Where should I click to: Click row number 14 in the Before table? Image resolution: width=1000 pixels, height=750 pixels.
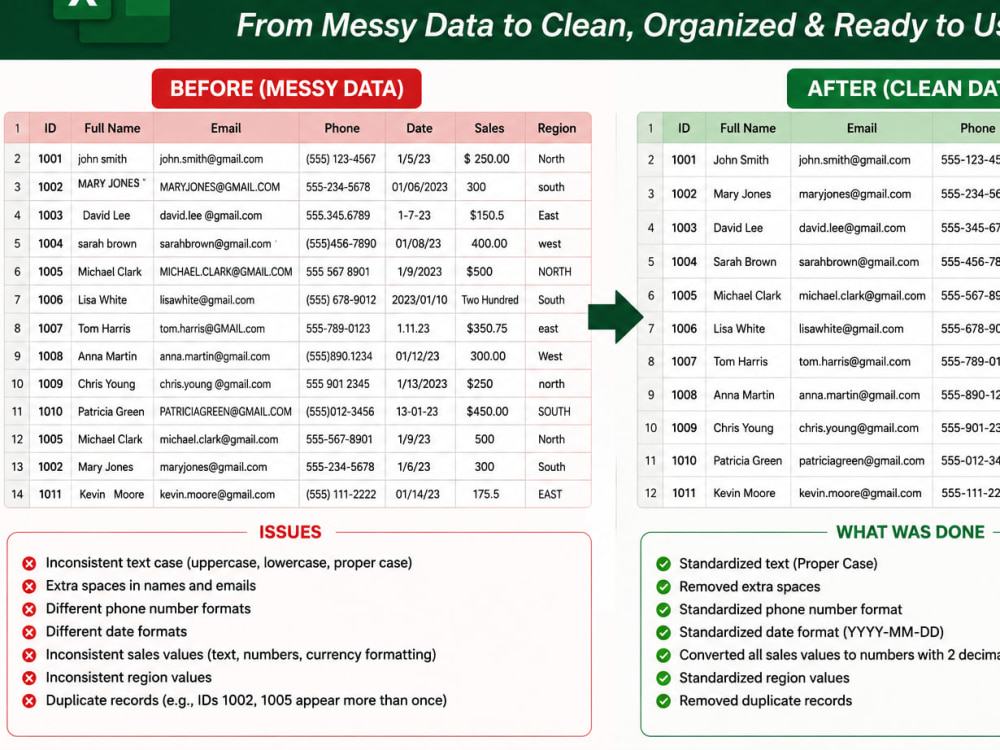pos(17,494)
